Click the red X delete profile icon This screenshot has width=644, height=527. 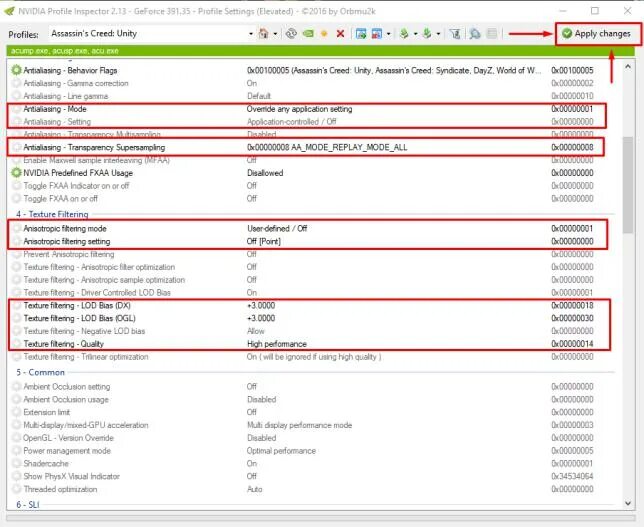(340, 34)
